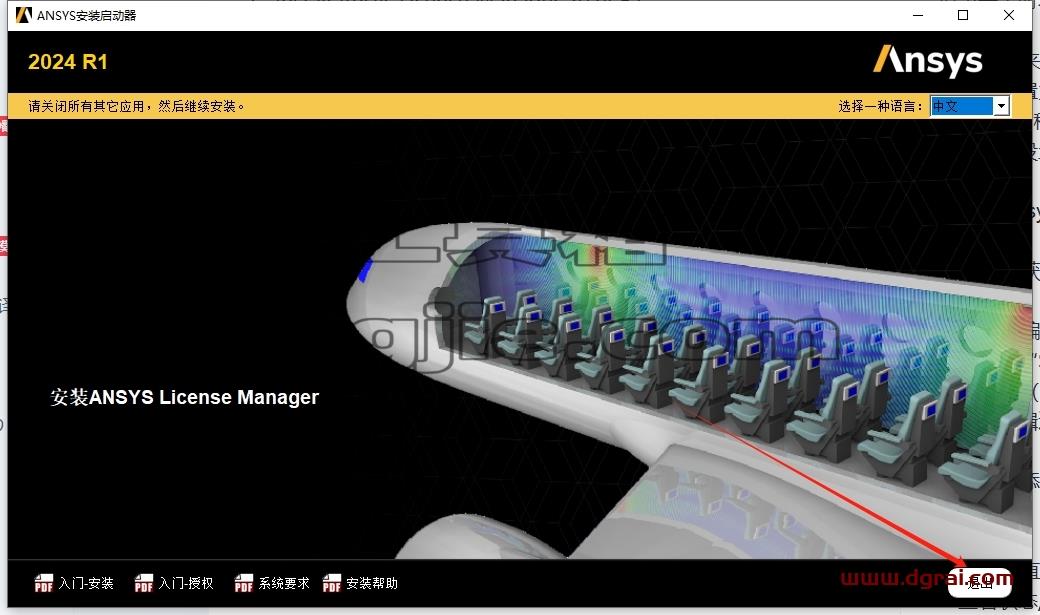The image size is (1040, 615).
Task: Click the 入门-授权 text link
Action: tap(186, 583)
